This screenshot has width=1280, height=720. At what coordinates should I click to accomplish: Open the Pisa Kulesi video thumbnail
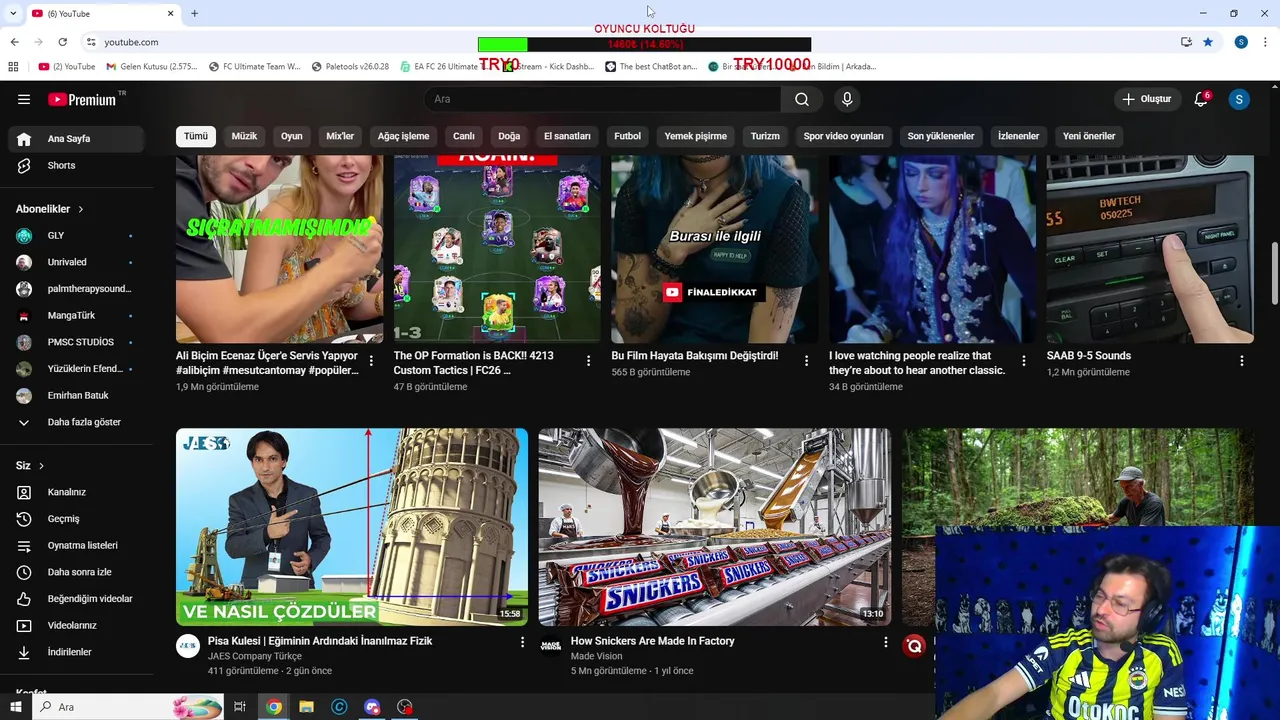tap(352, 527)
